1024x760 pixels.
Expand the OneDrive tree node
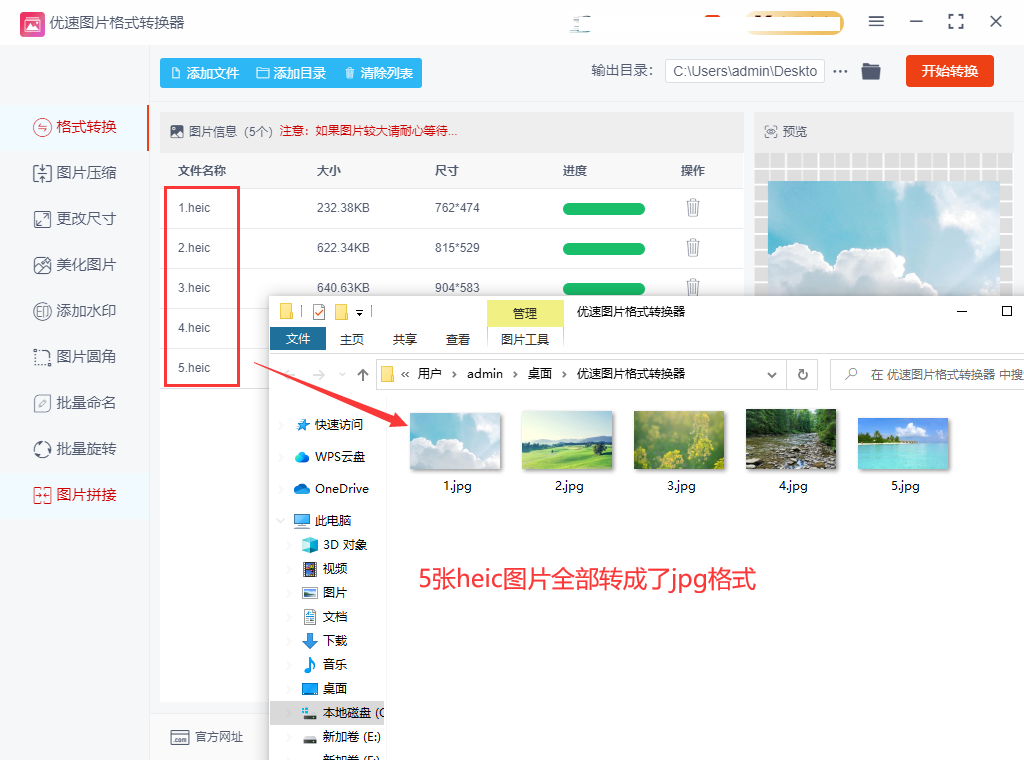(x=281, y=489)
